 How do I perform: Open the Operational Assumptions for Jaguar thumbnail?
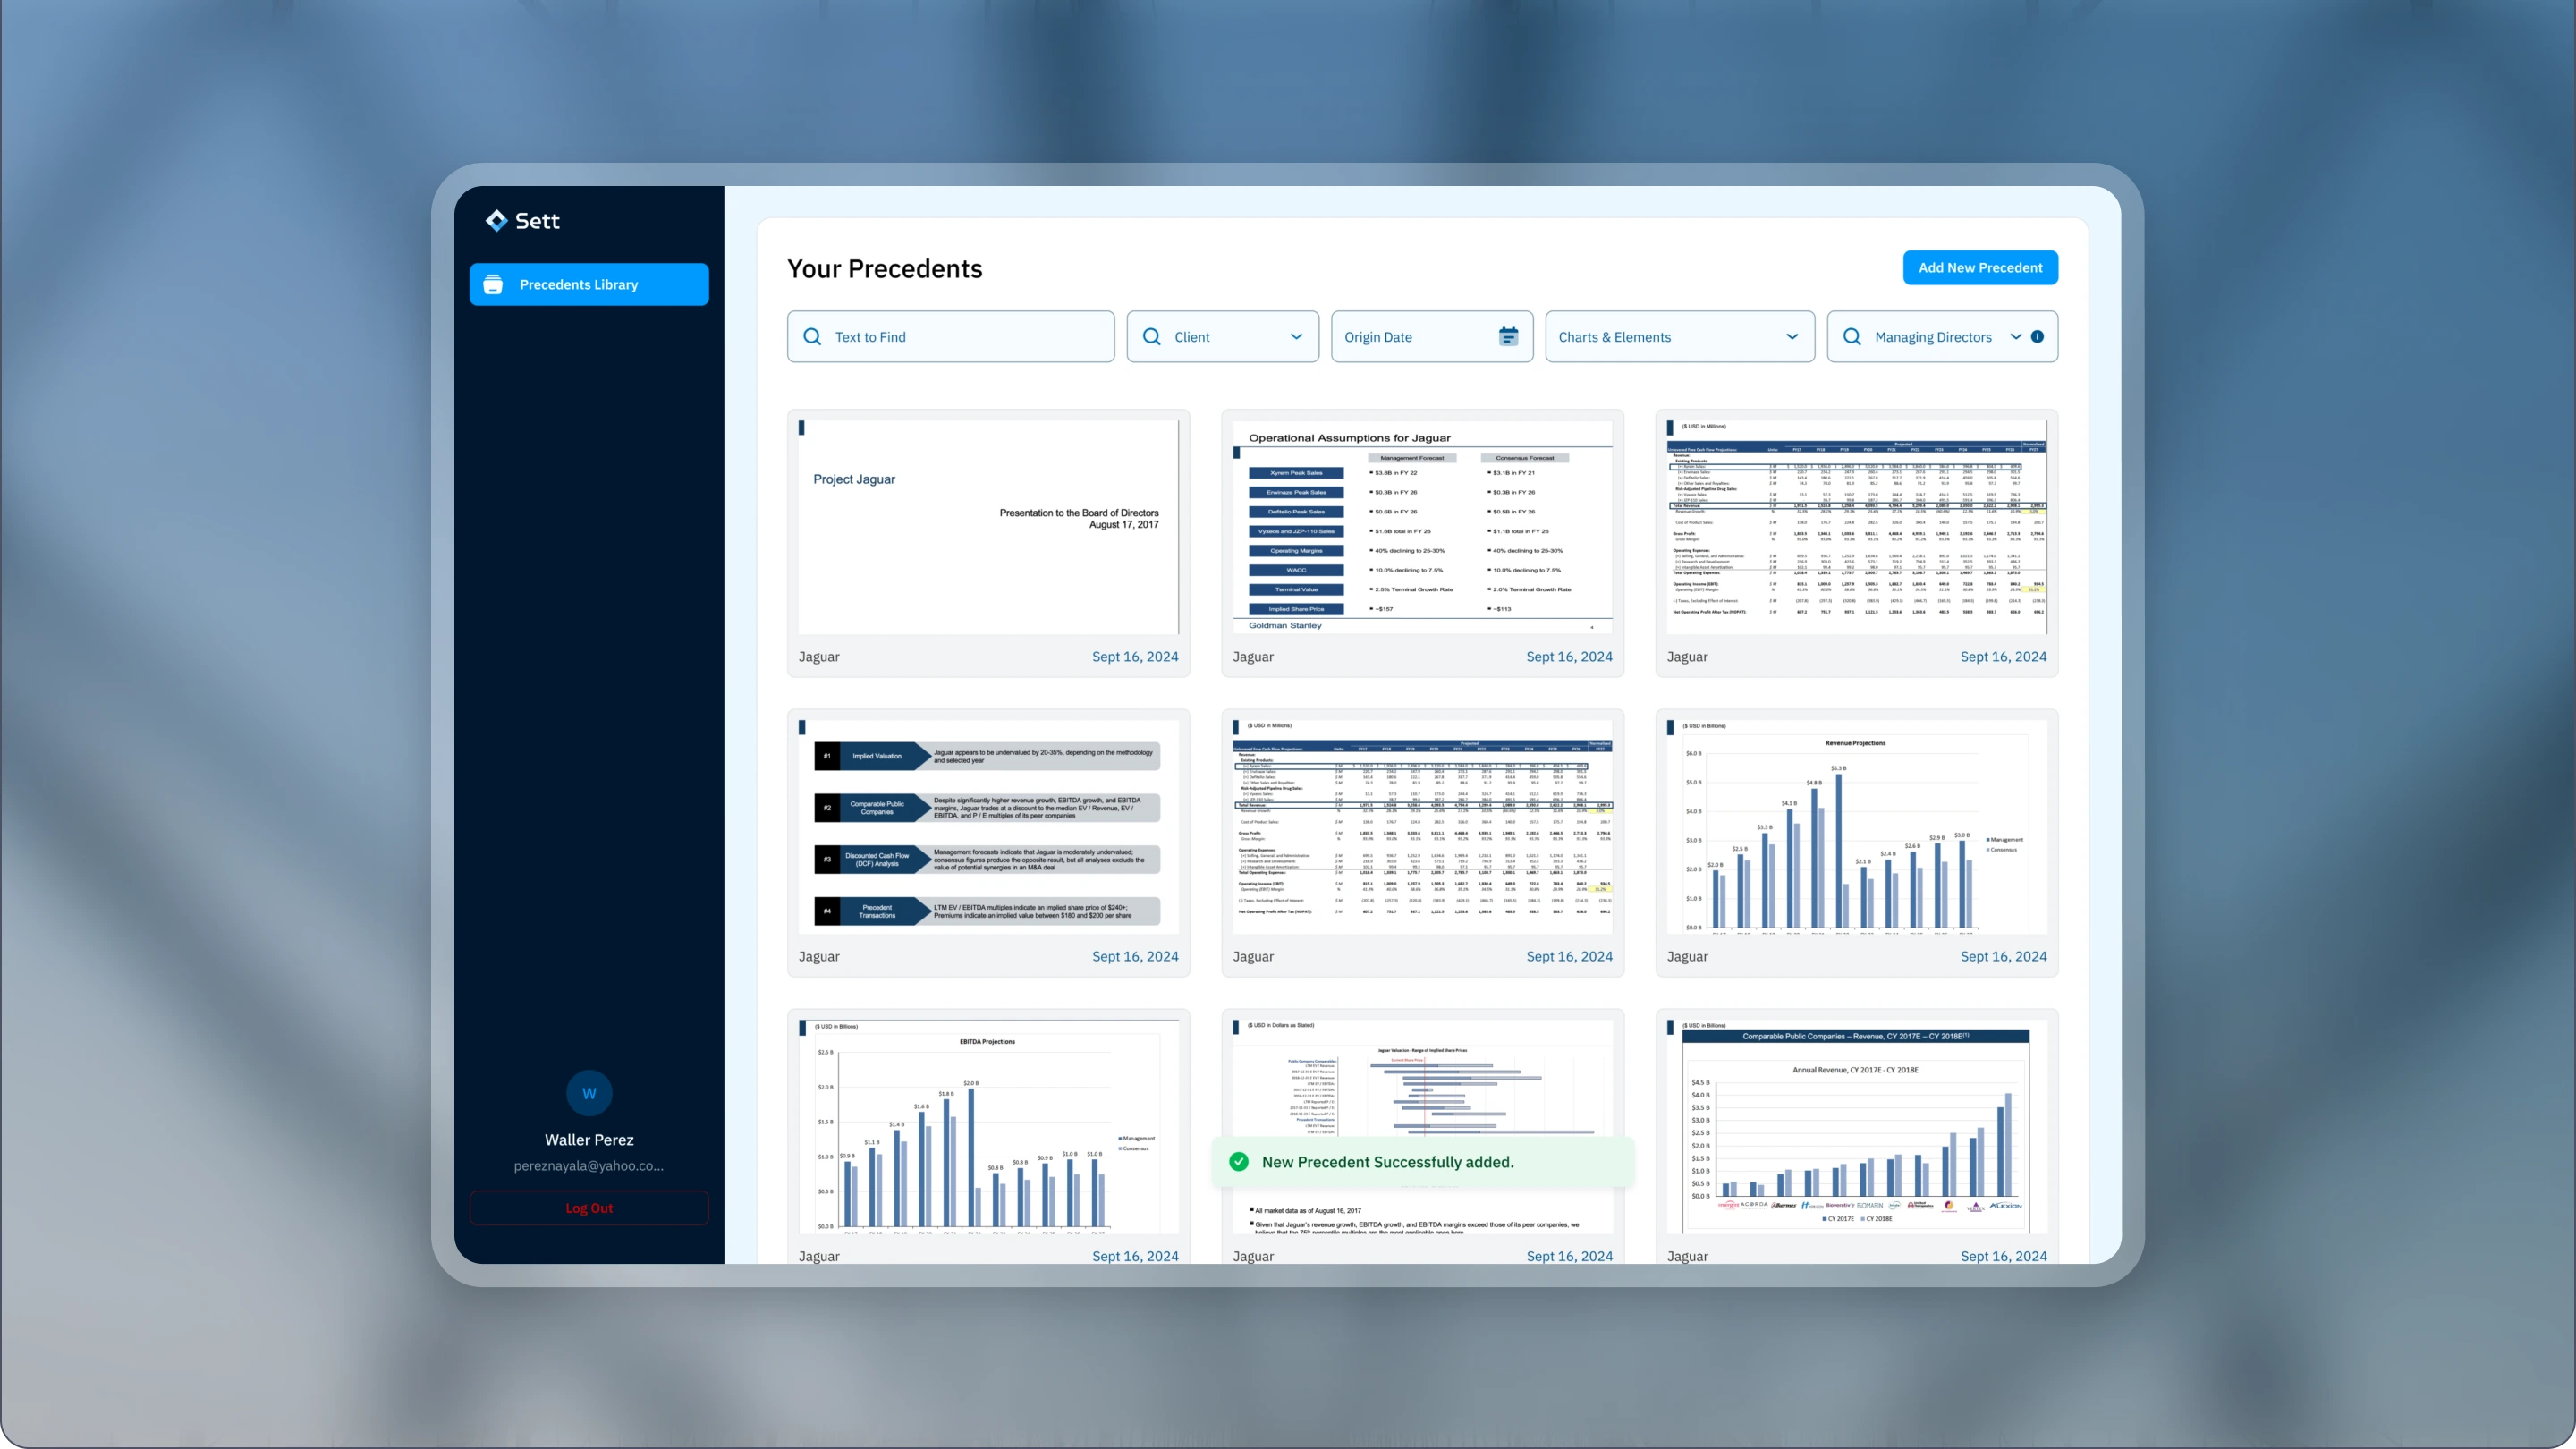coord(1422,527)
